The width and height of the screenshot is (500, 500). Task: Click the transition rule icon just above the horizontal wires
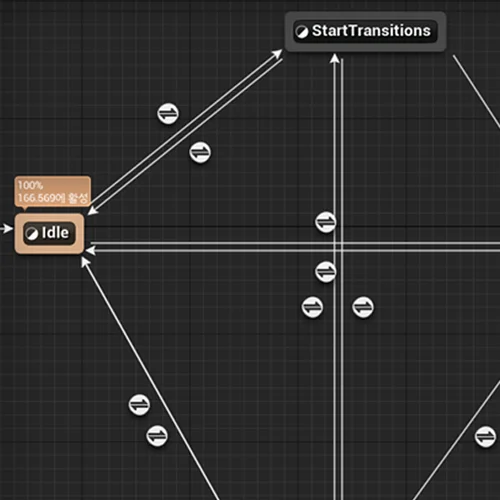pos(326,222)
